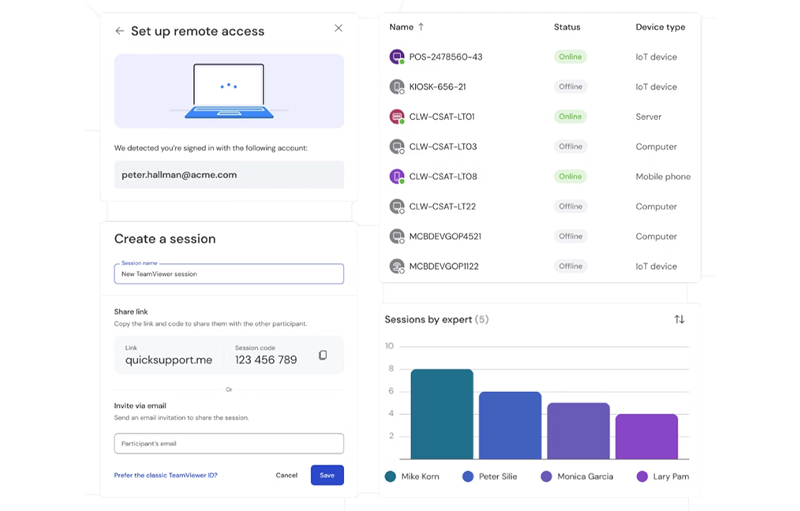Click the quicksupport.me link text
Viewport: 800px width, 511px height.
169,360
